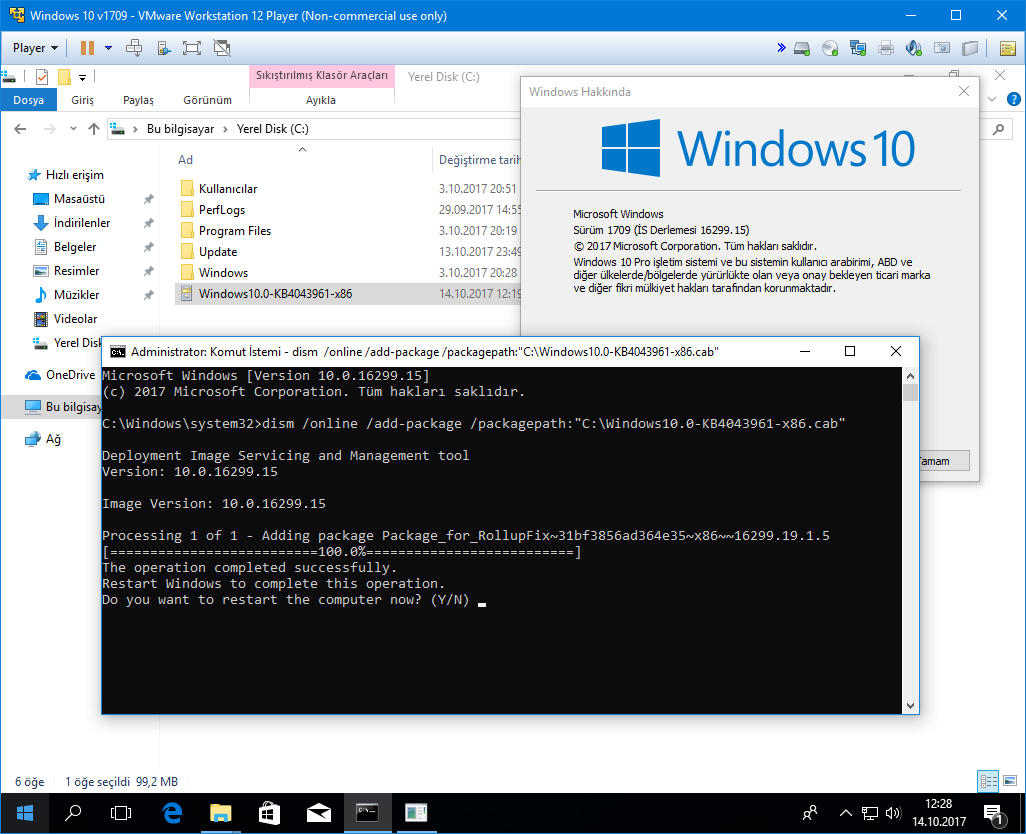Open Müzikler in the sidebar
The image size is (1026, 834).
pos(76,295)
